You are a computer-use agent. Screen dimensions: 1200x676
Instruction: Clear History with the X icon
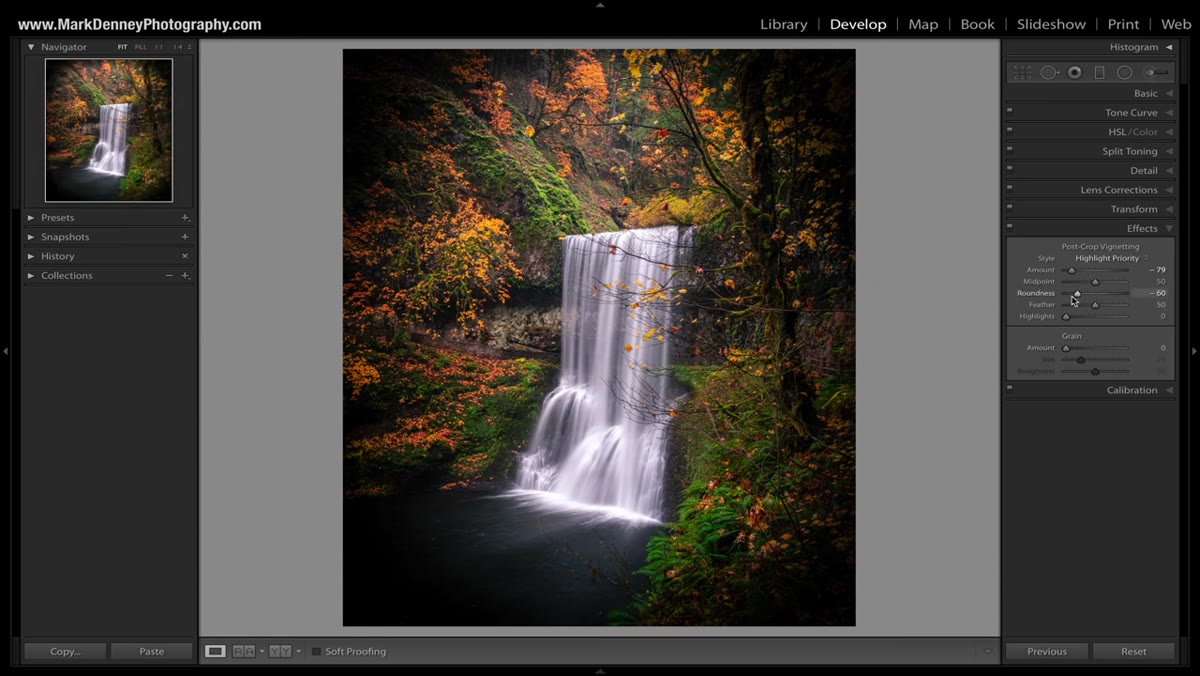[x=185, y=256]
